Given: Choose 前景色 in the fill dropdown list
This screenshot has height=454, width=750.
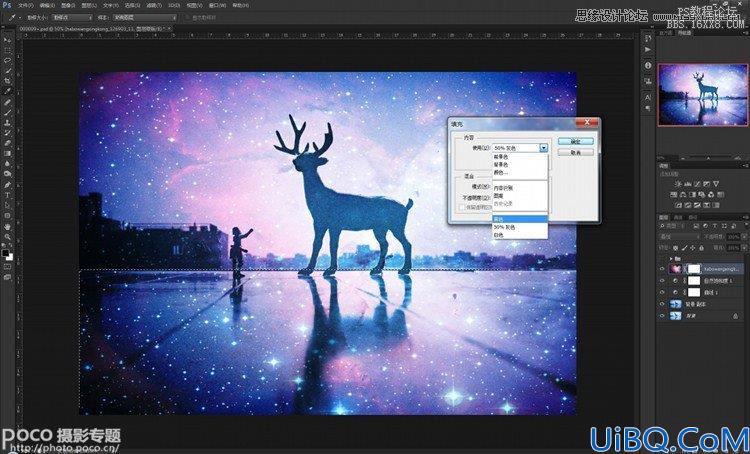Looking at the screenshot, I should [x=519, y=156].
